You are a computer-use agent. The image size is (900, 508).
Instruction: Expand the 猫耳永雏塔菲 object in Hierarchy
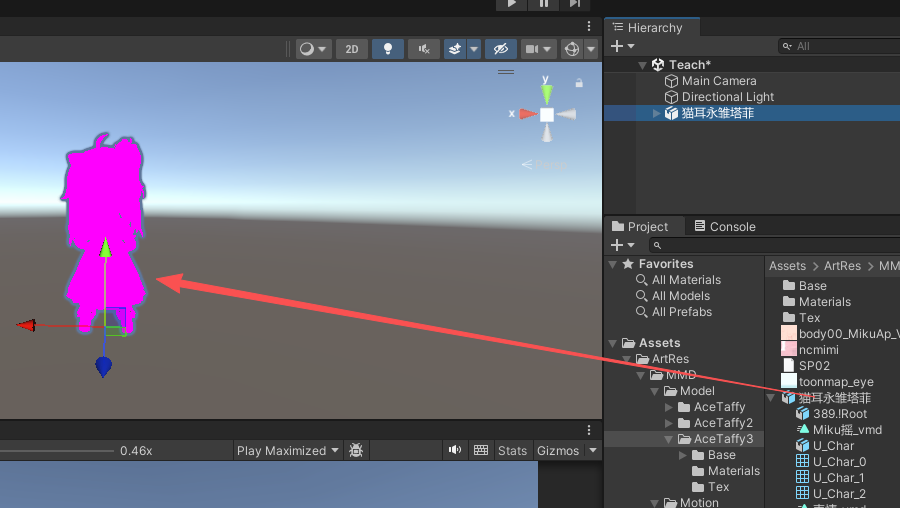click(656, 113)
